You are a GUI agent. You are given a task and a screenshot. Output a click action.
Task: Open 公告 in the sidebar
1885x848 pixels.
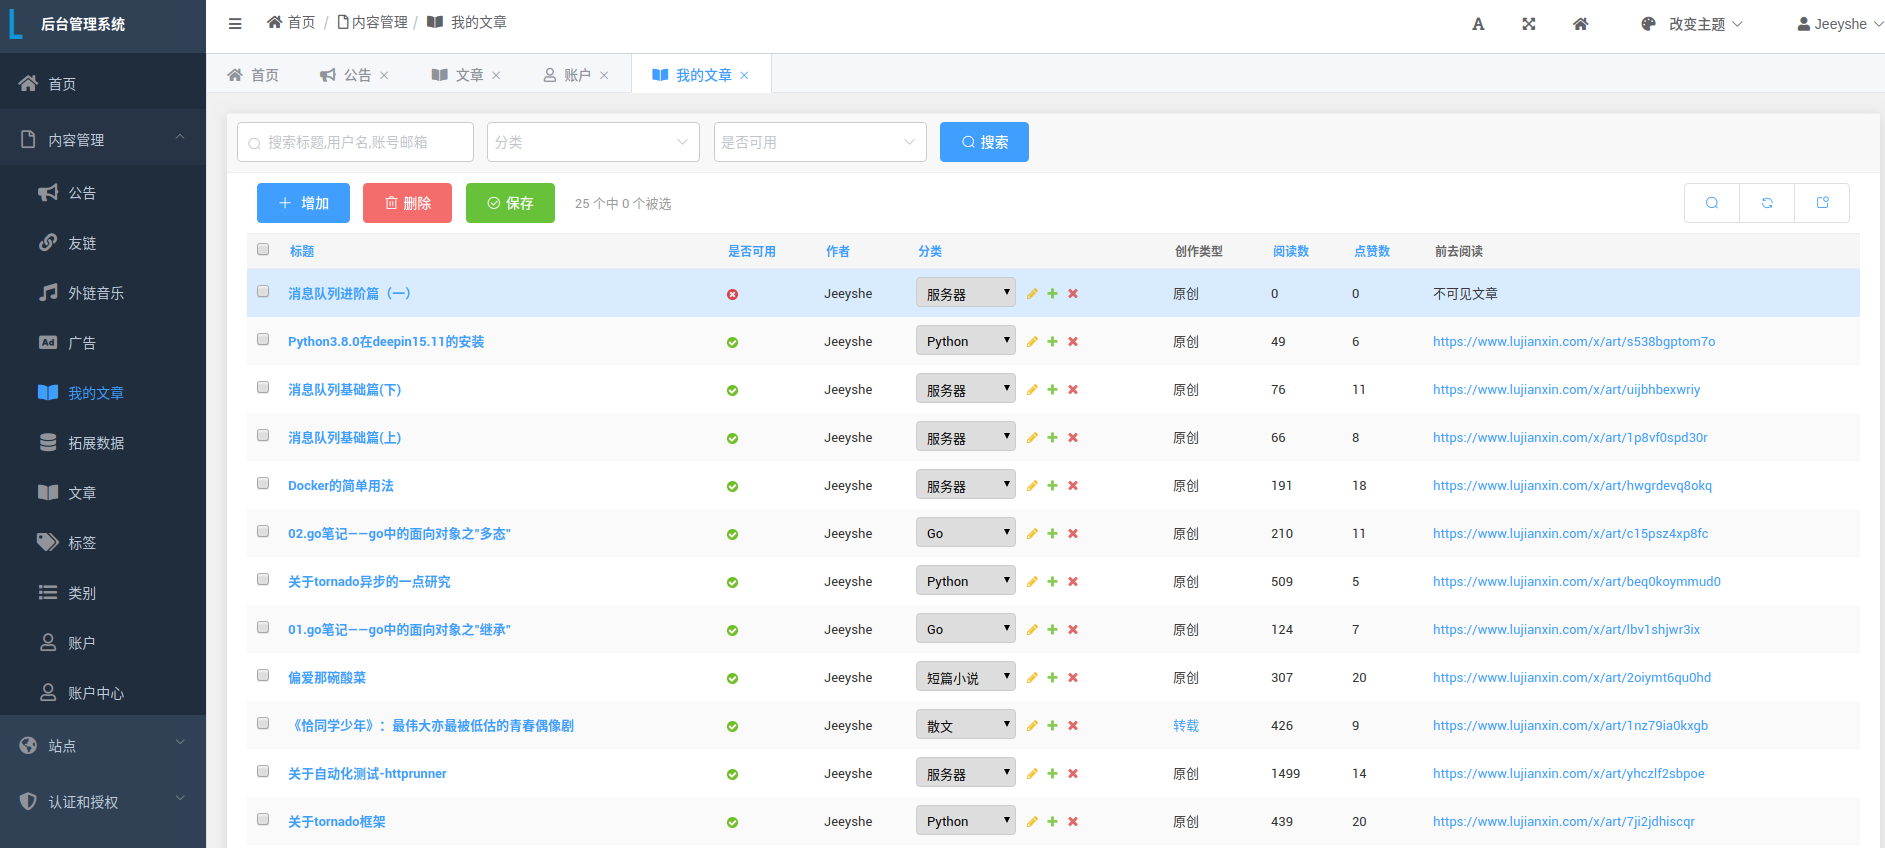coord(103,193)
